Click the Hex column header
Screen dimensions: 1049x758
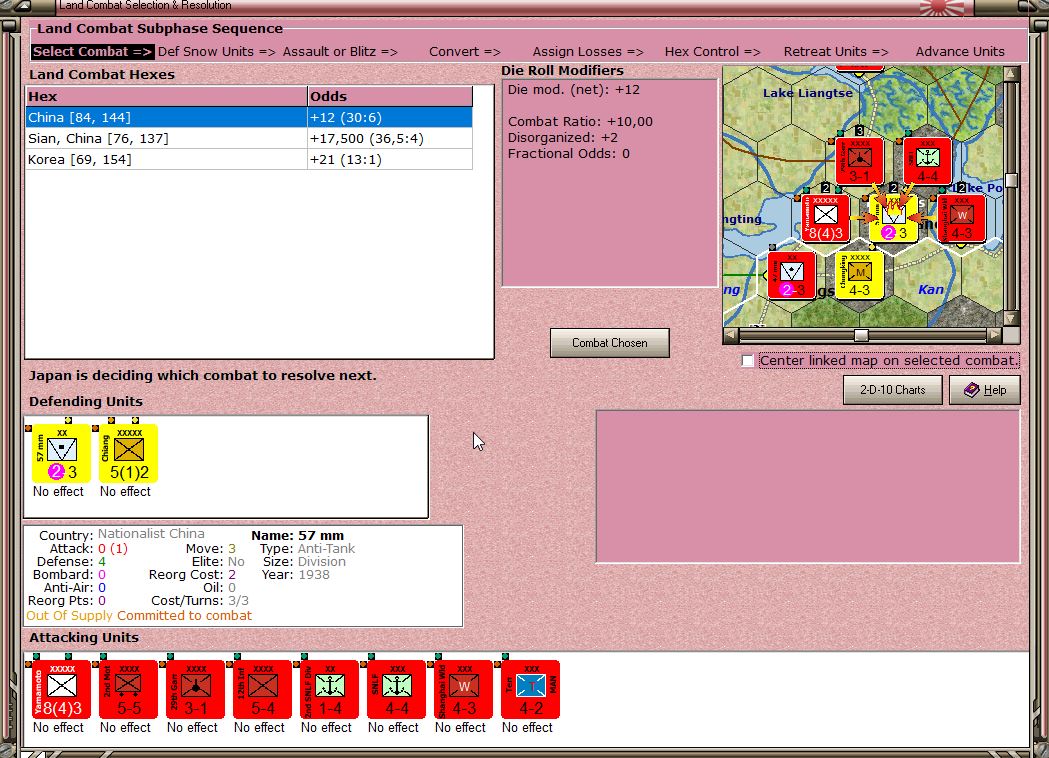point(166,96)
